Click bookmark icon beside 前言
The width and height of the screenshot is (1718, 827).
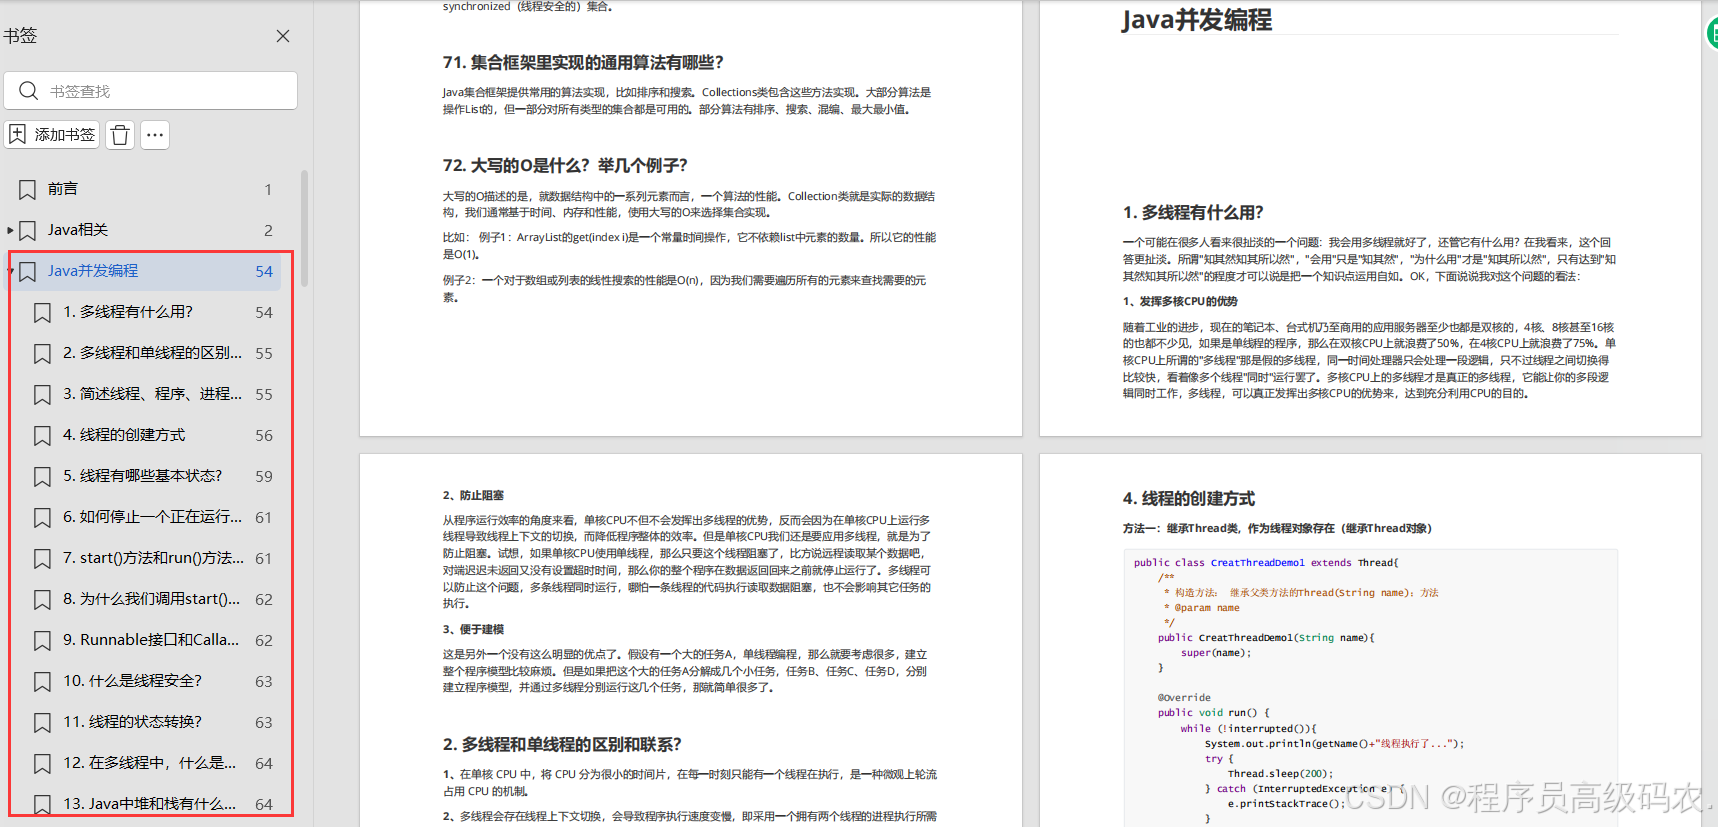point(28,189)
